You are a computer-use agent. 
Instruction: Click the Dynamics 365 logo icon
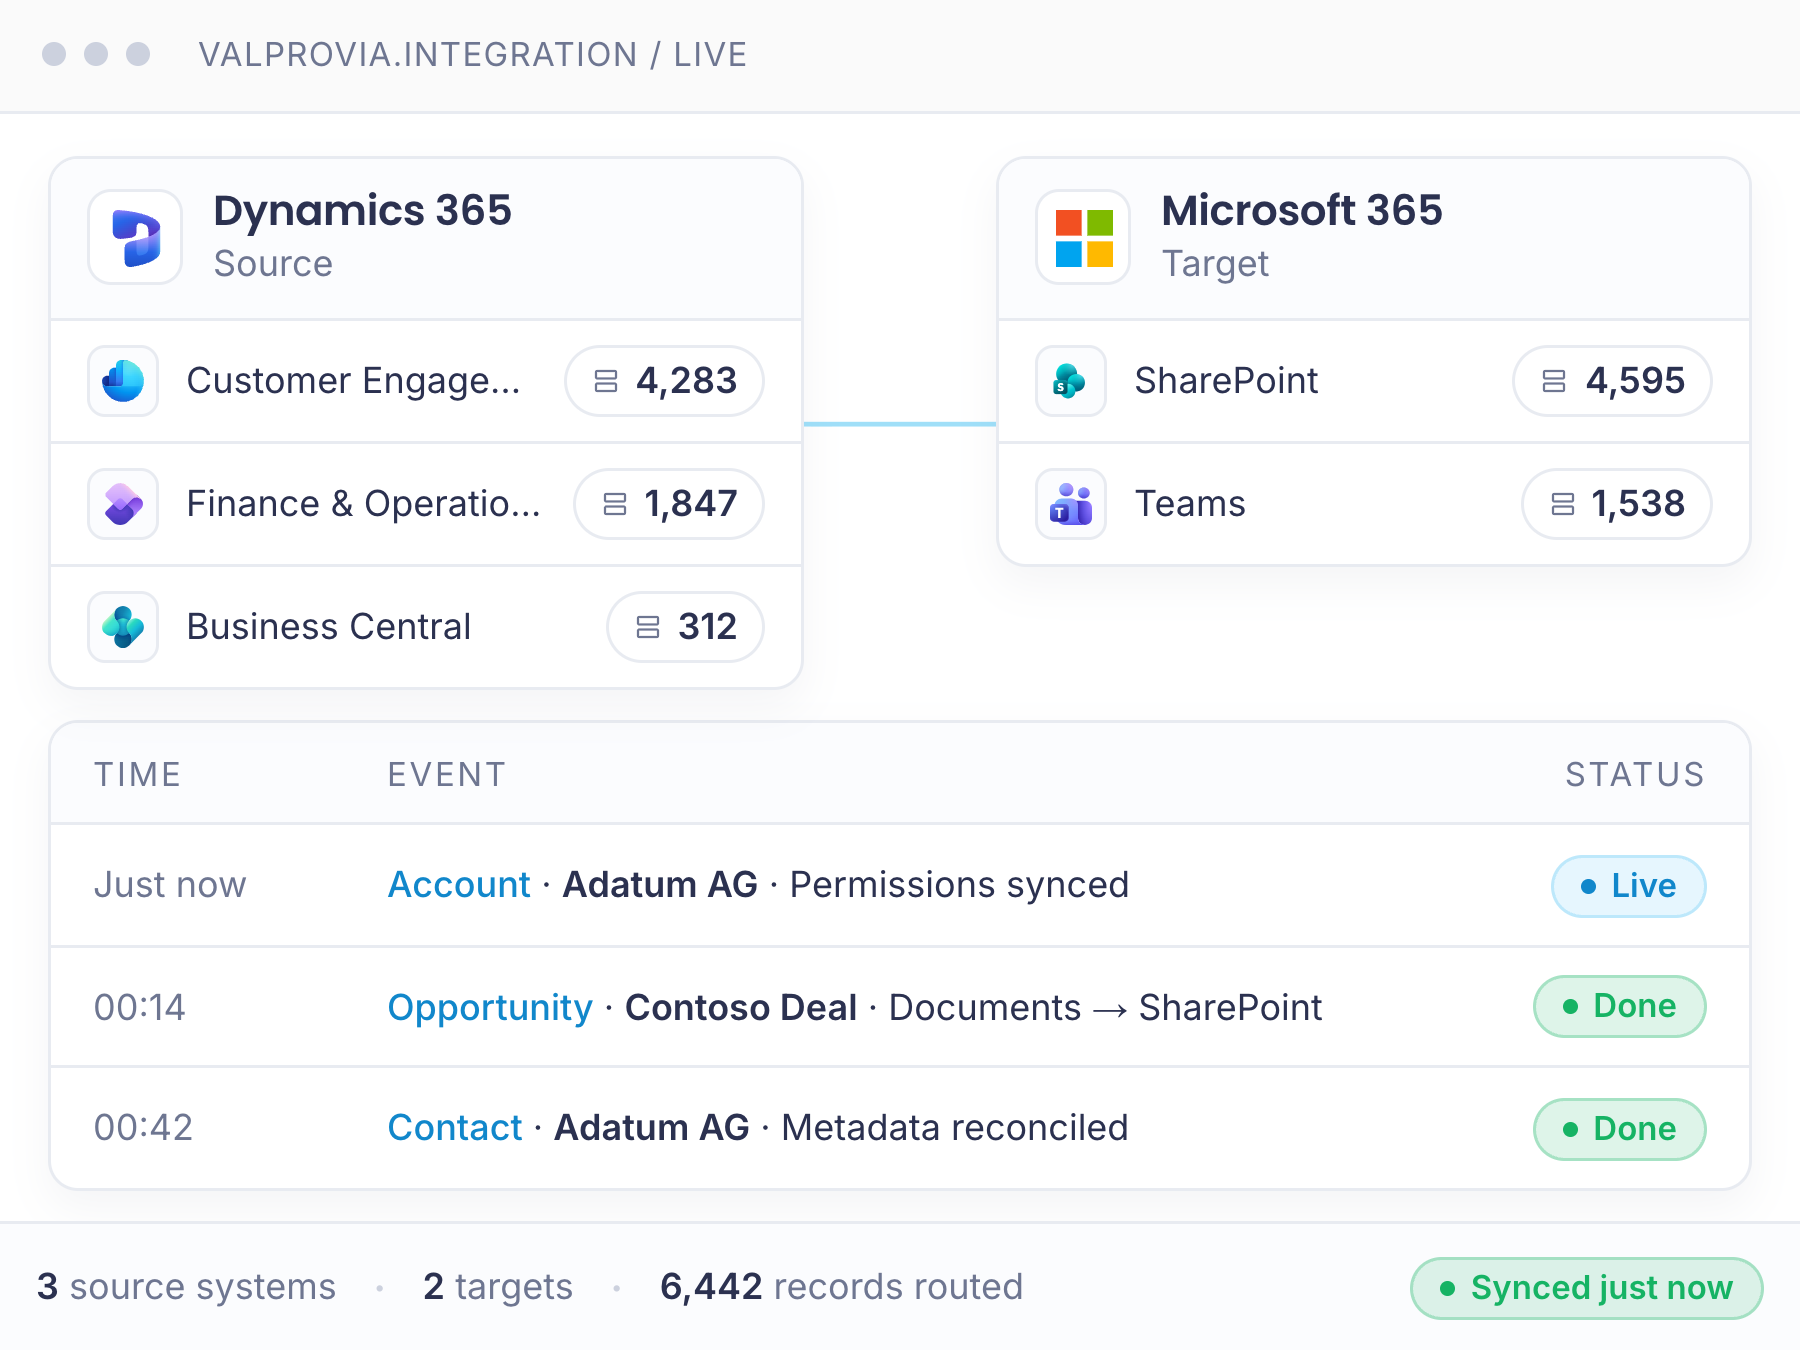pos(135,238)
